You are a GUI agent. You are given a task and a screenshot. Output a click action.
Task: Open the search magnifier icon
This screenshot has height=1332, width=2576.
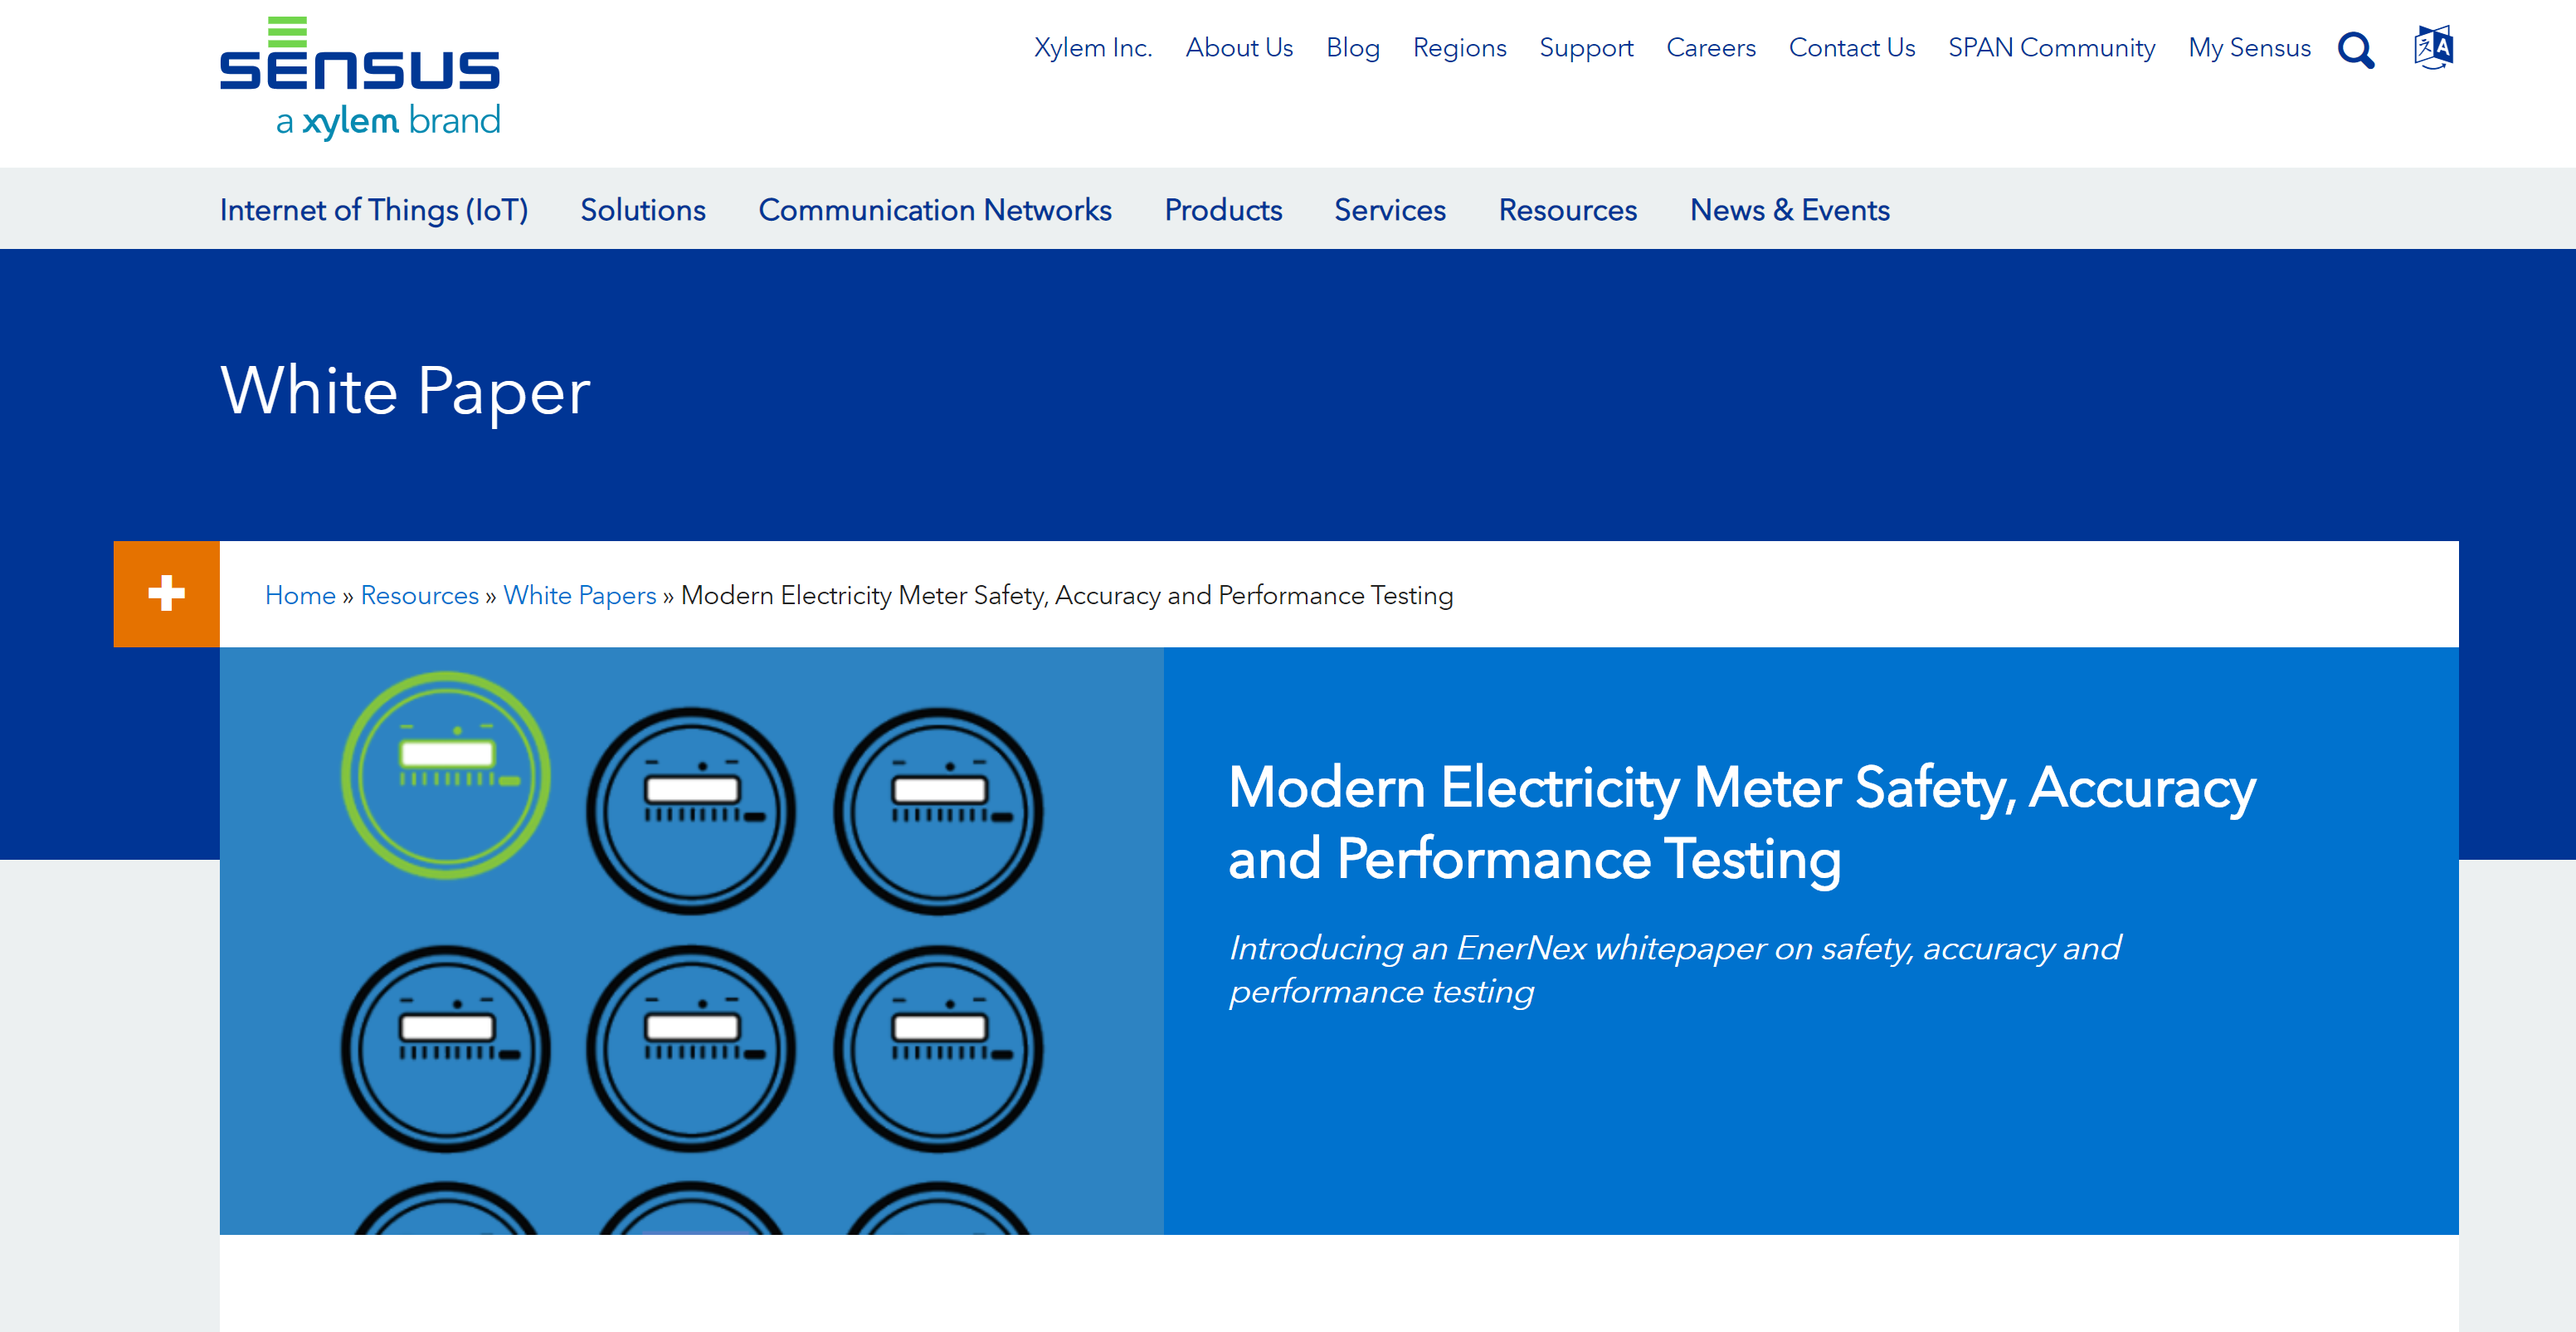pos(2355,49)
